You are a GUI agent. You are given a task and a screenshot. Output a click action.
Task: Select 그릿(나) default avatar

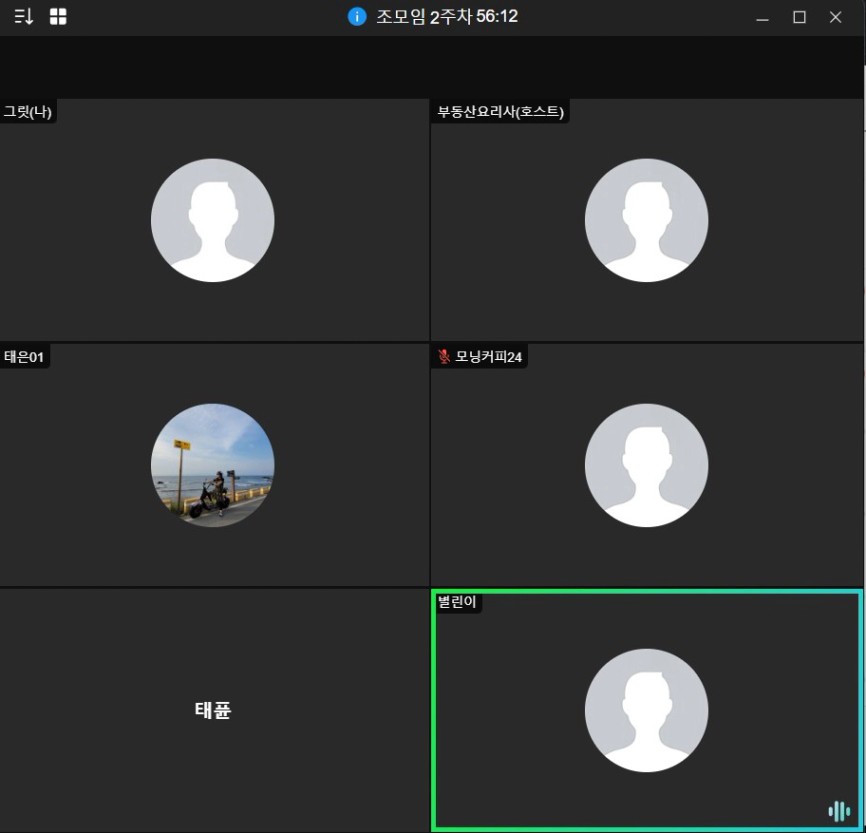pos(213,220)
